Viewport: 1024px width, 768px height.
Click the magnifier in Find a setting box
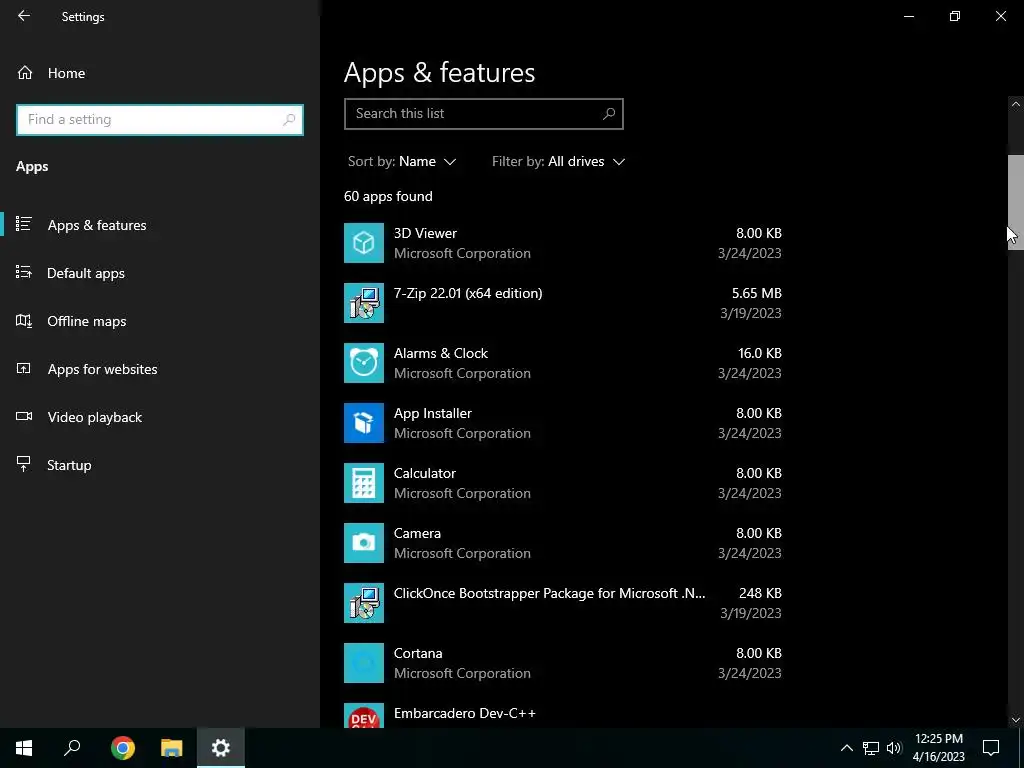(289, 120)
